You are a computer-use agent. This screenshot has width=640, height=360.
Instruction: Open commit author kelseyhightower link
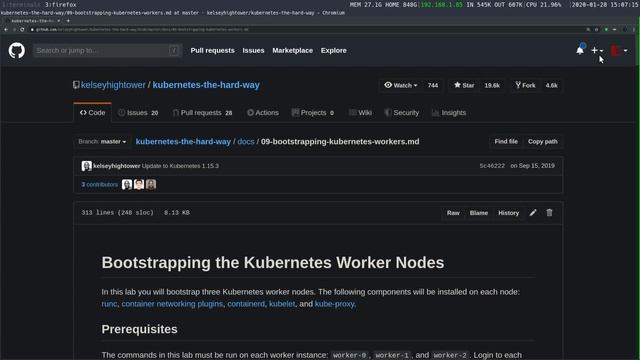tap(116, 166)
